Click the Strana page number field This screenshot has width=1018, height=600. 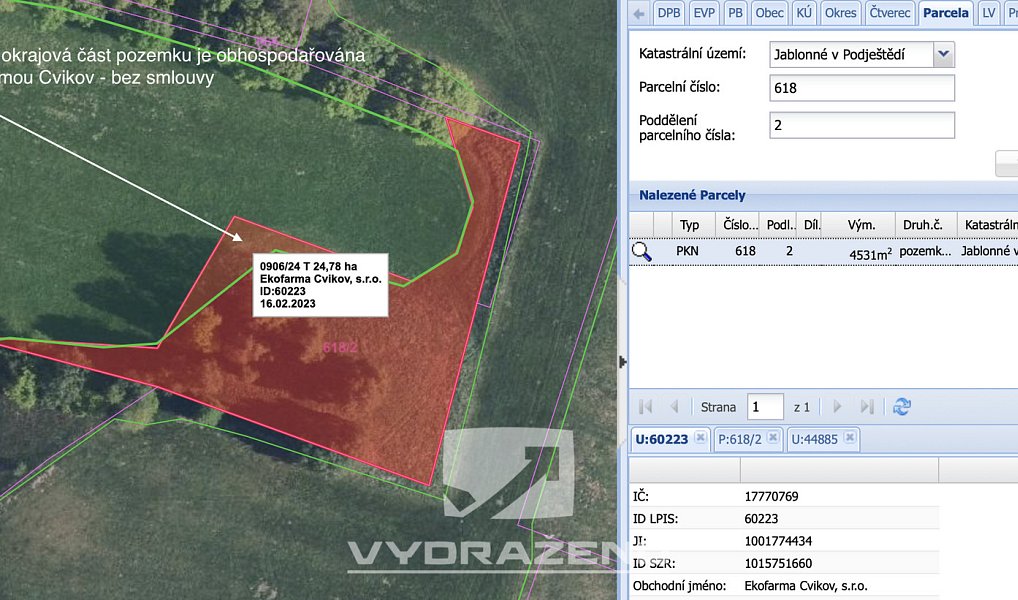coord(765,407)
